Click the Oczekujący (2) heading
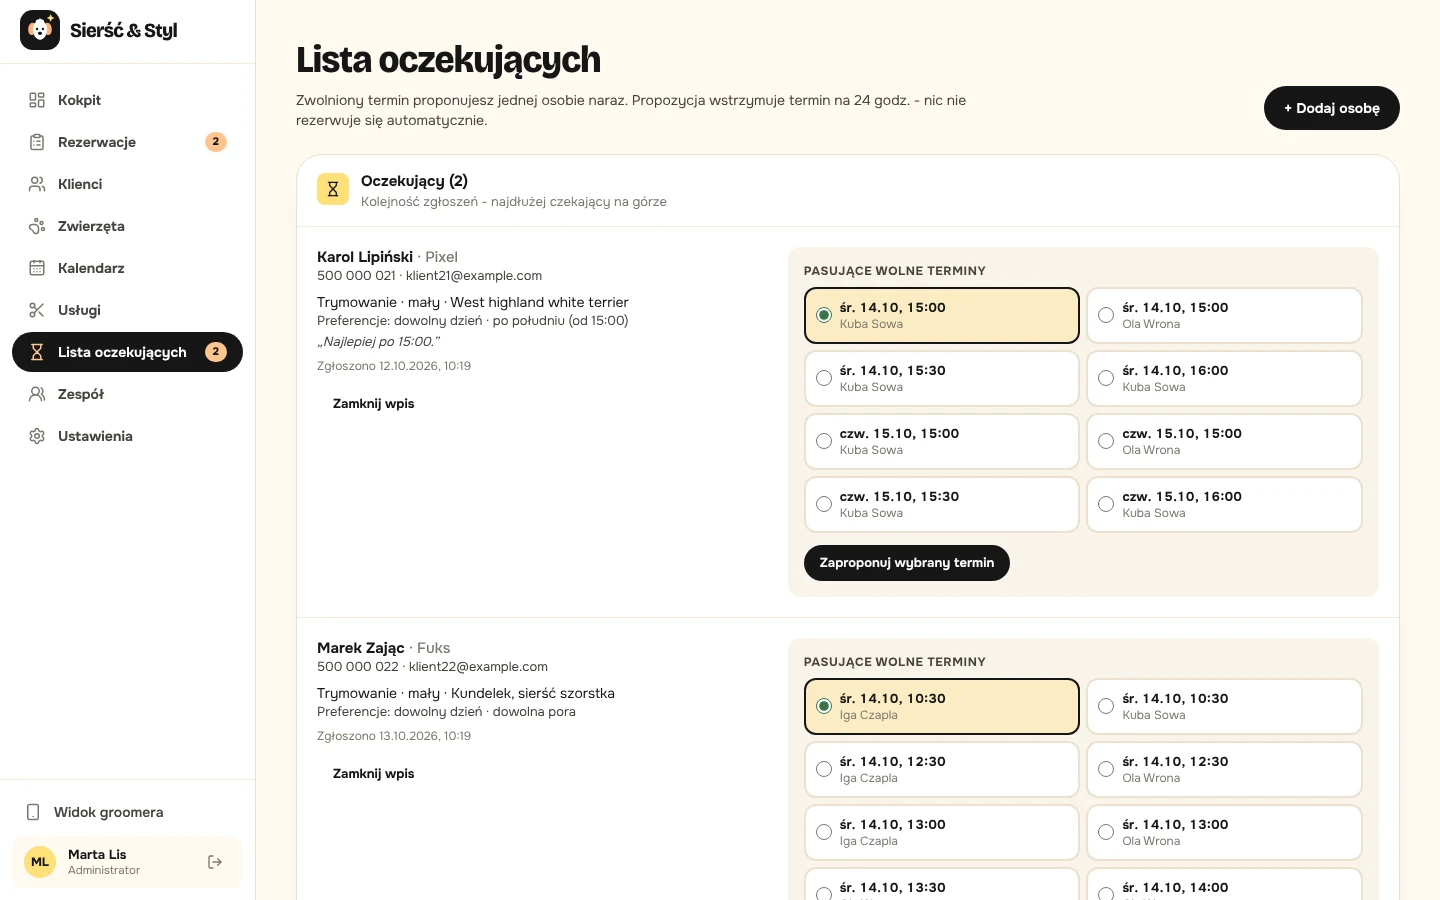The height and width of the screenshot is (900, 1440). (x=414, y=181)
